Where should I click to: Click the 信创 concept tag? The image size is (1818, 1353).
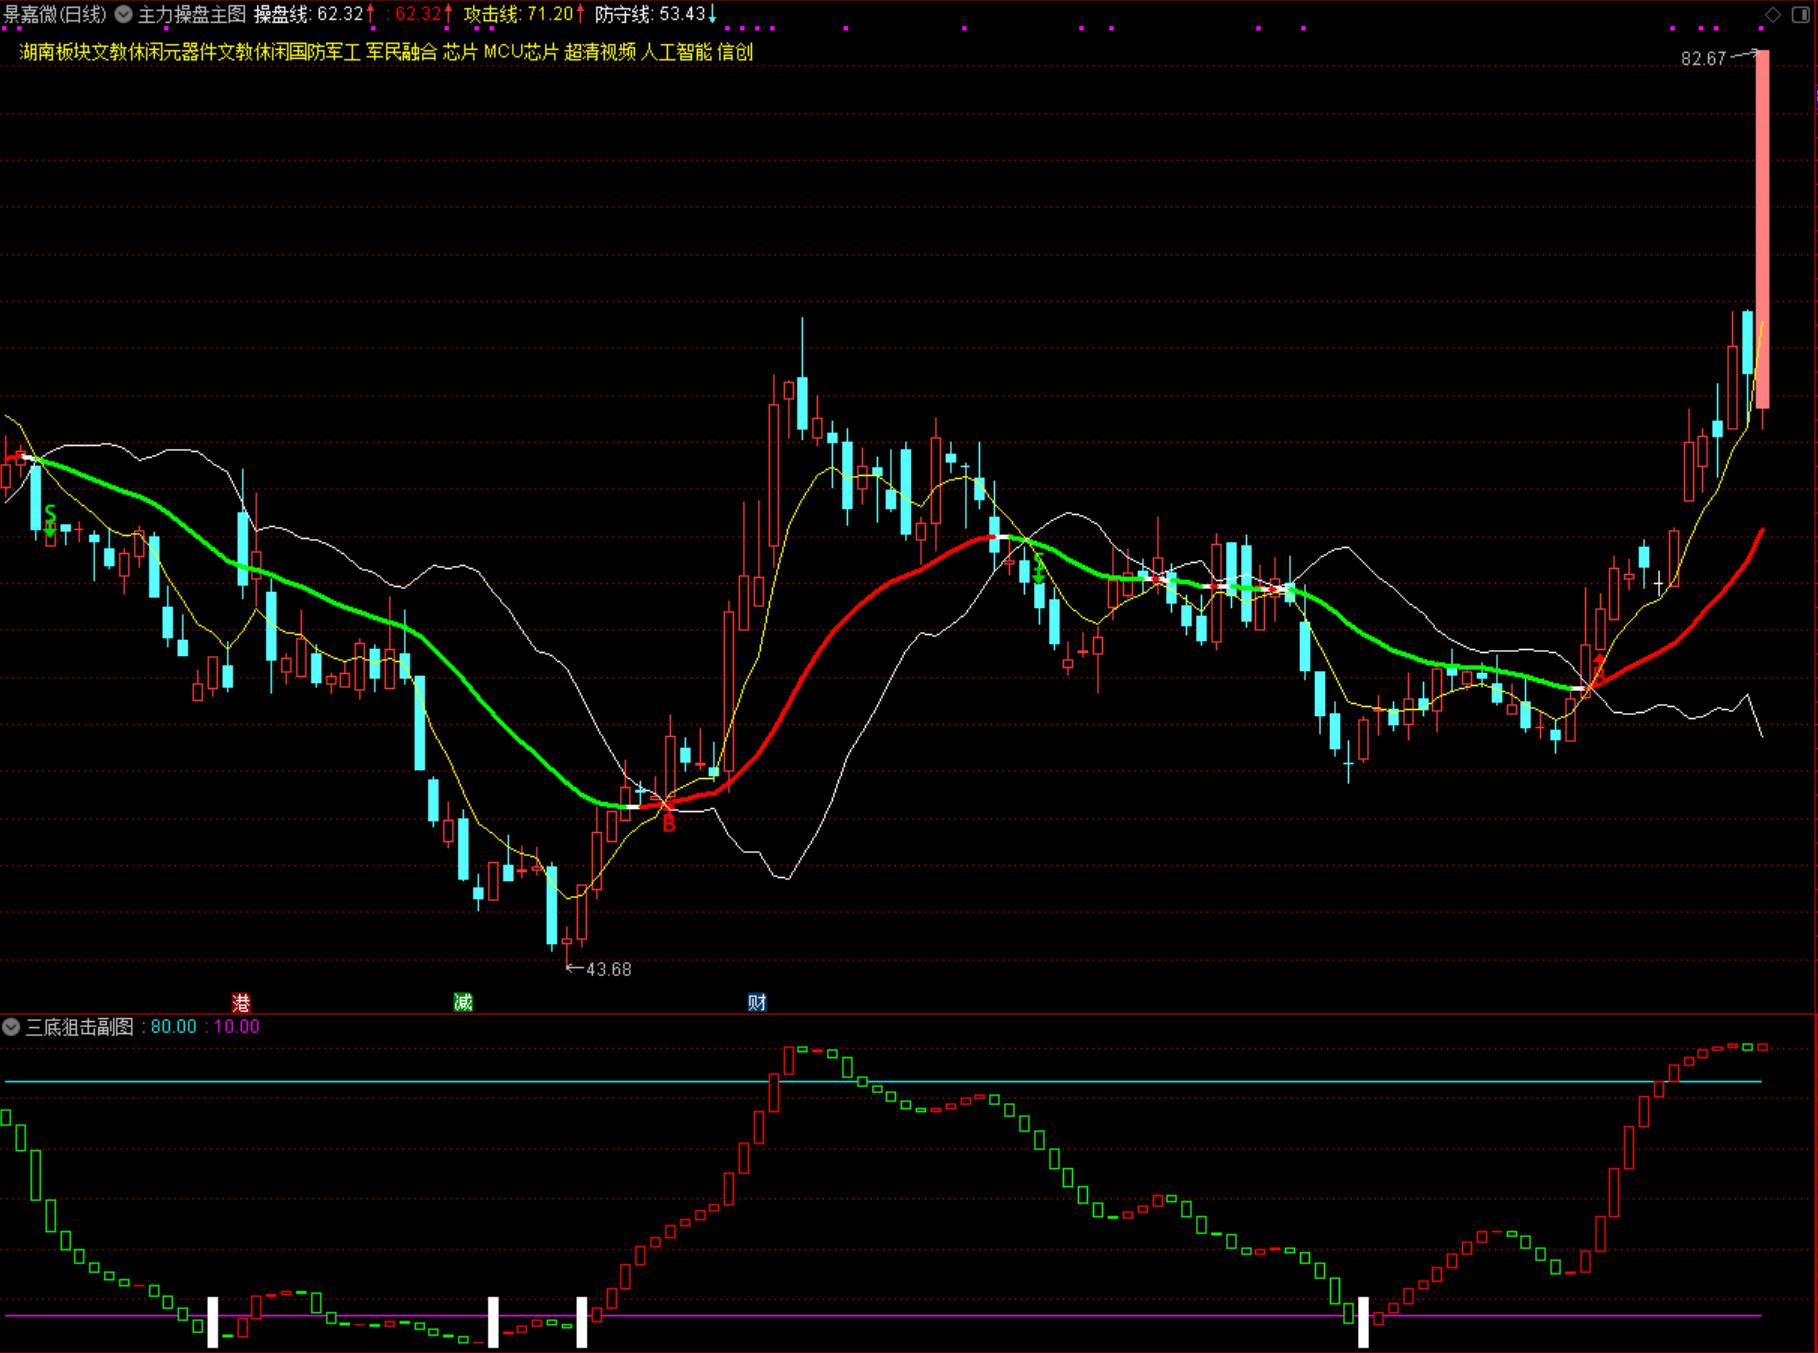click(736, 52)
